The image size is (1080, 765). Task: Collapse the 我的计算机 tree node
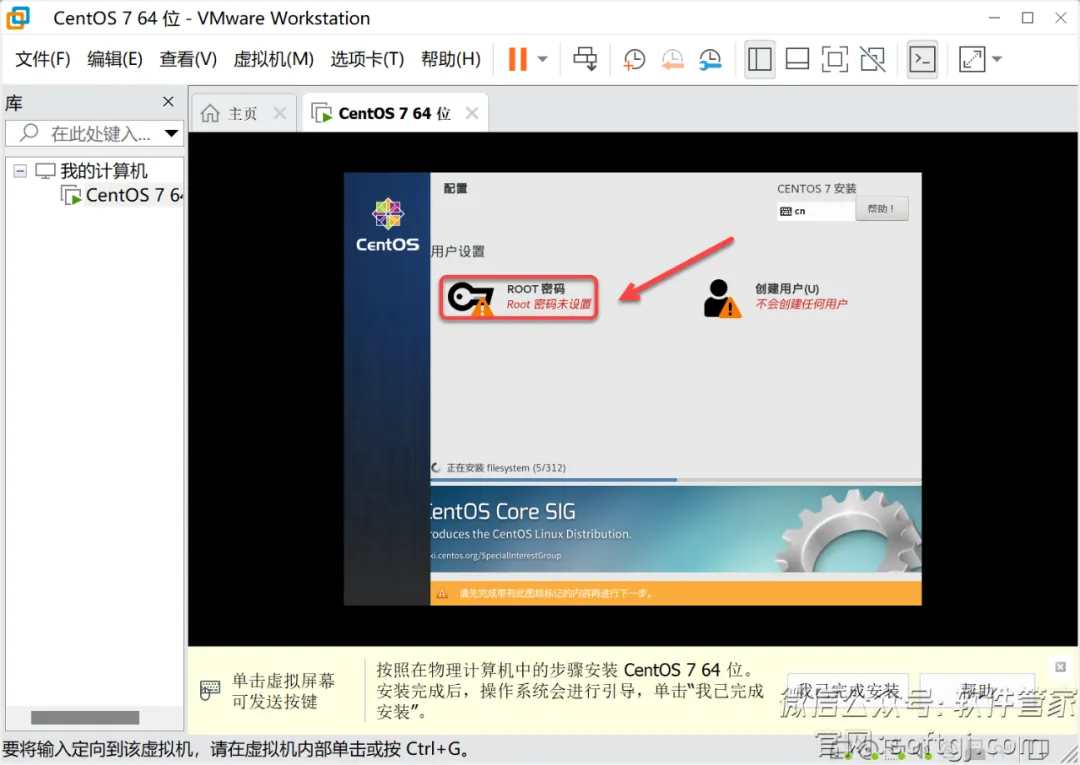21,171
